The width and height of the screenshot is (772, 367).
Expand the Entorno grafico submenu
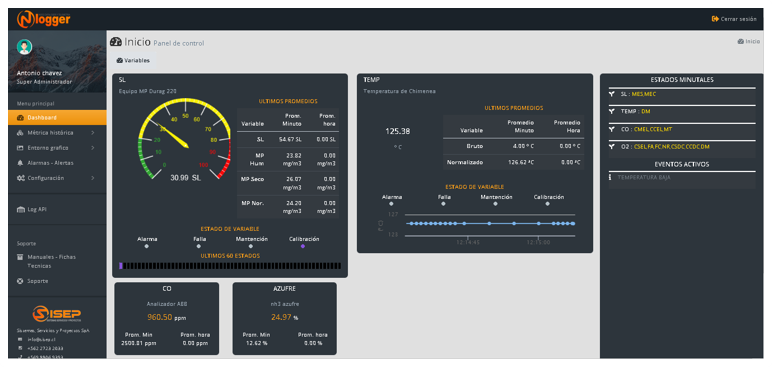click(93, 148)
